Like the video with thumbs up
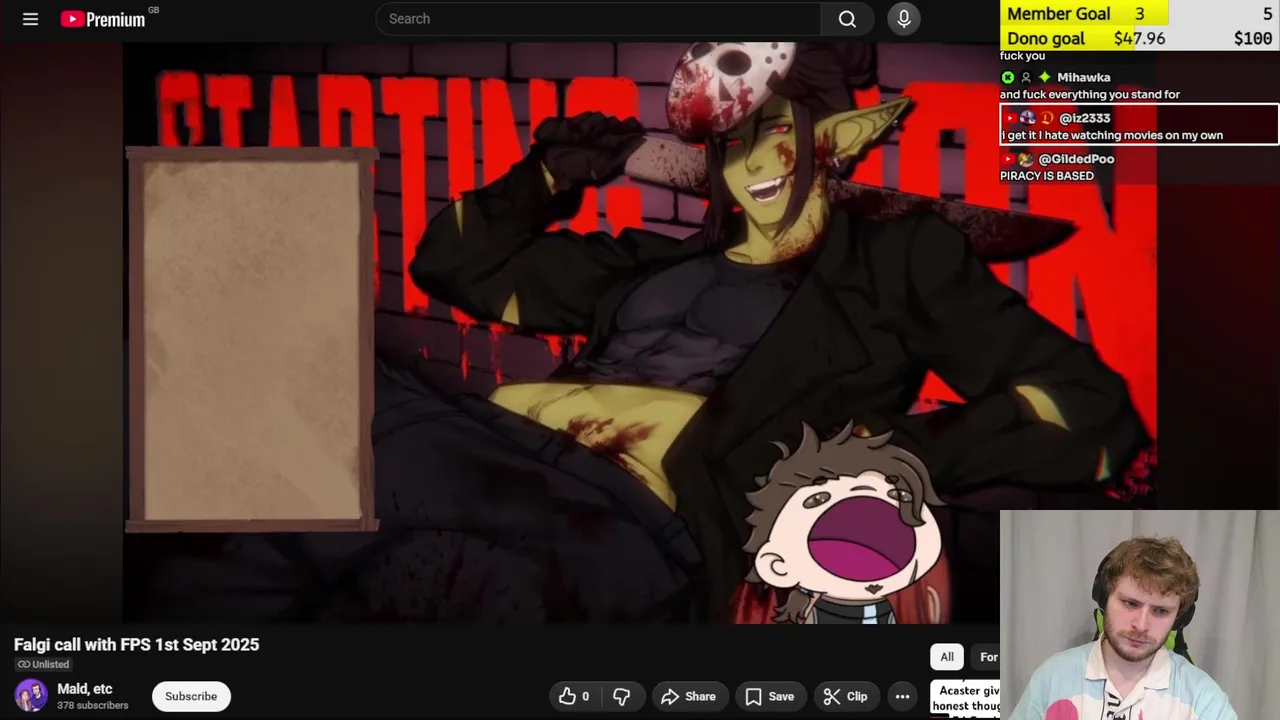1280x720 pixels. pos(574,696)
